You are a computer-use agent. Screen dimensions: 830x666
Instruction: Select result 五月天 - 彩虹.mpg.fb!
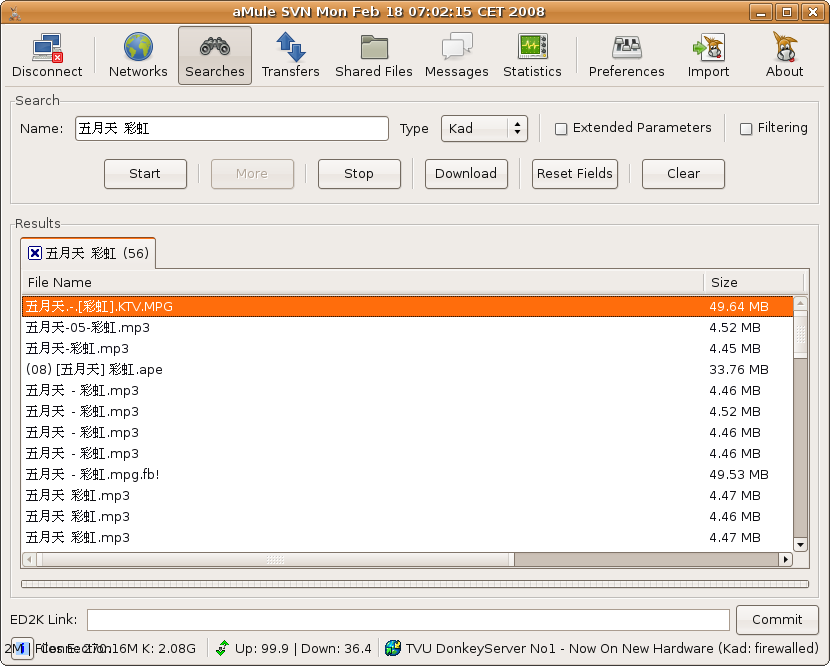(408, 474)
